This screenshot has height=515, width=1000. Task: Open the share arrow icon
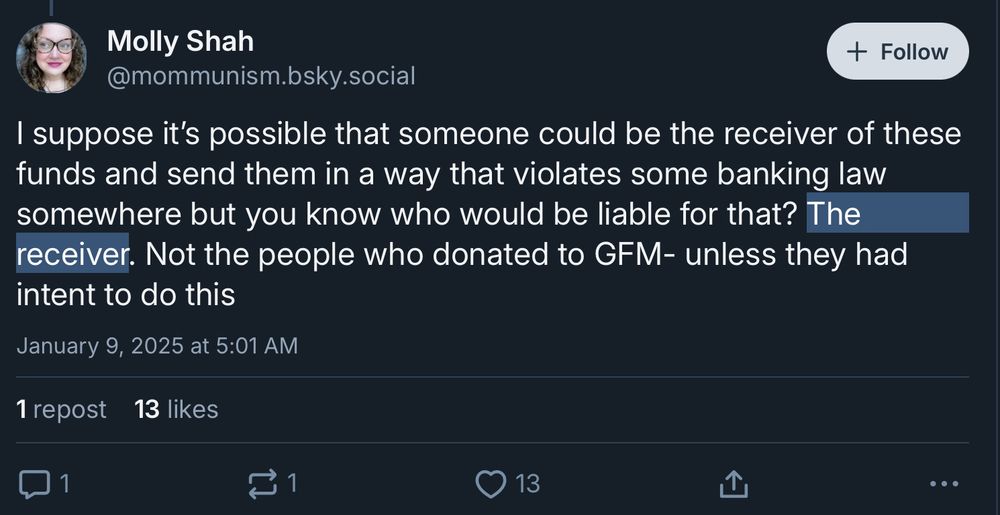point(732,484)
